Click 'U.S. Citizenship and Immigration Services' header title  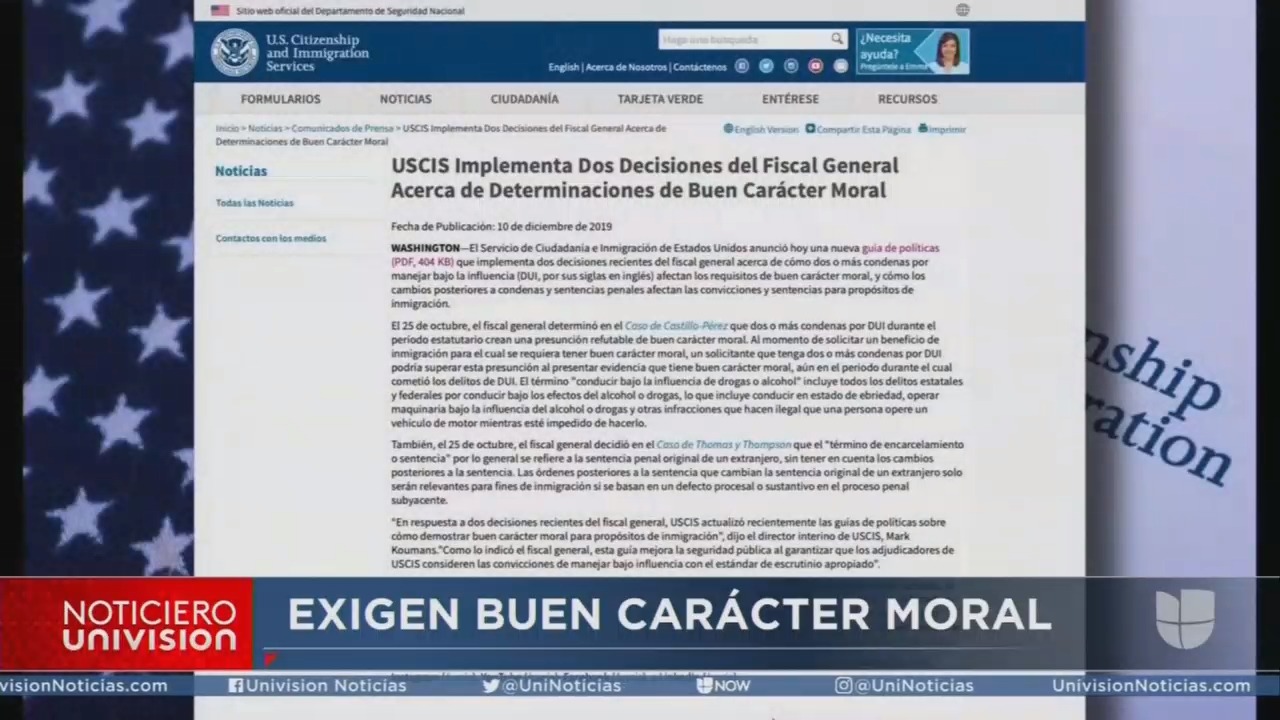pyautogui.click(x=317, y=53)
